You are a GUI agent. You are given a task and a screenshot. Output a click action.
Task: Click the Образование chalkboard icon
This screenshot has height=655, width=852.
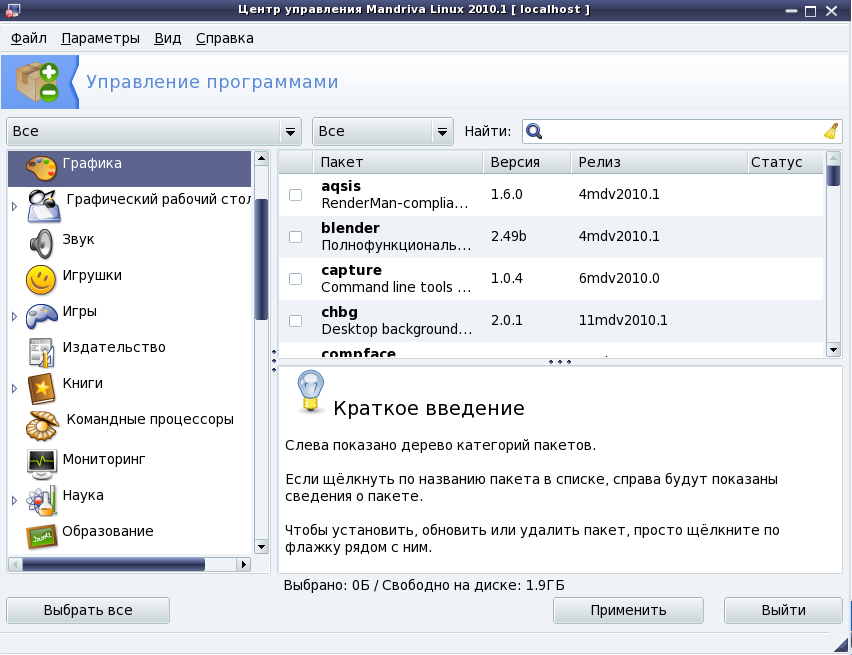tap(42, 537)
